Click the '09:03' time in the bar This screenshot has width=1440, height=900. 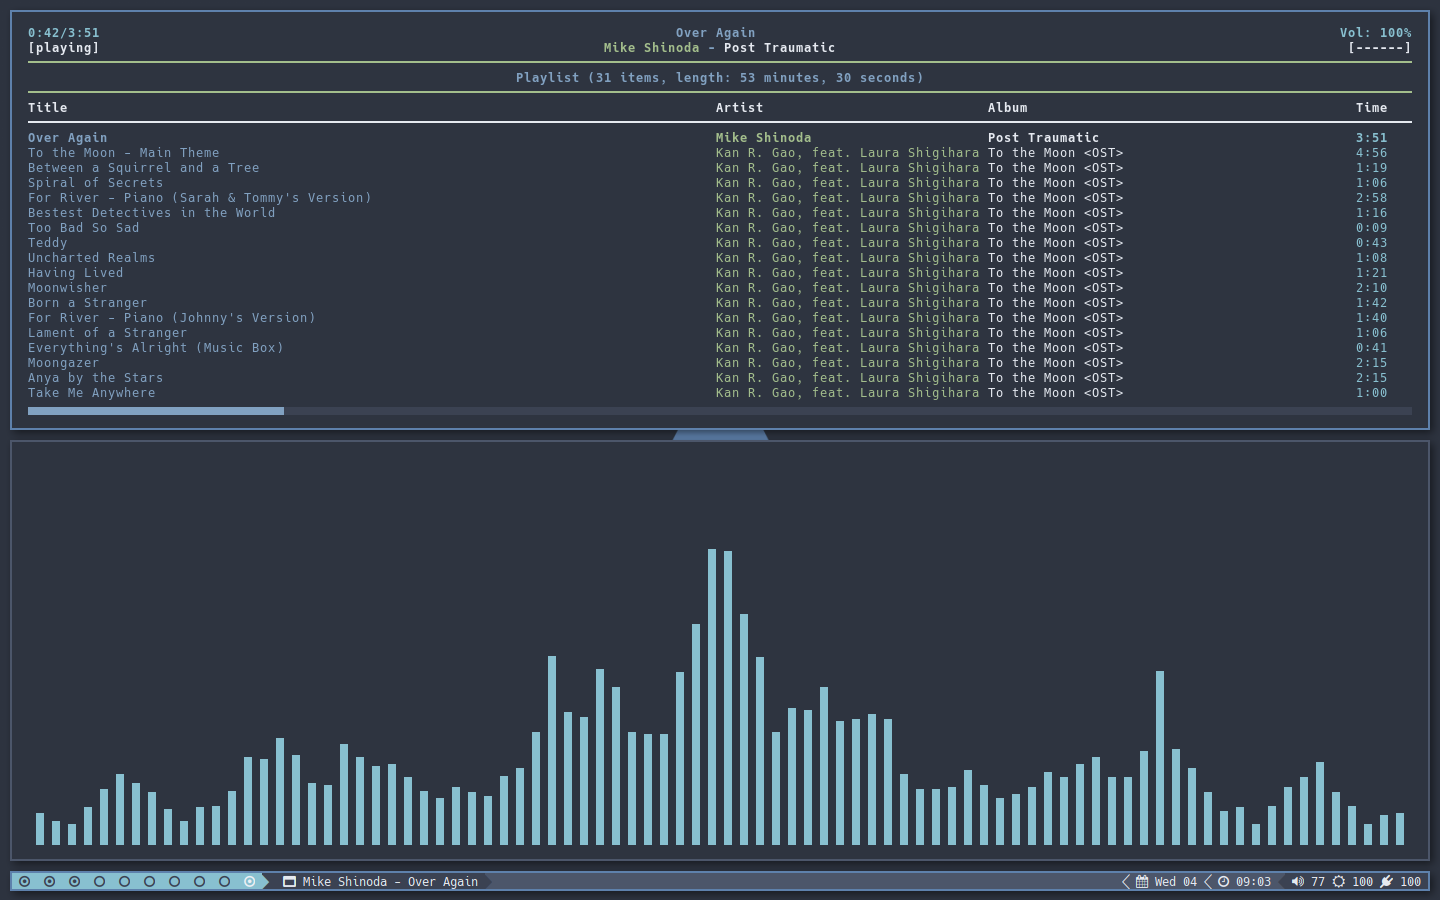(x=1253, y=882)
